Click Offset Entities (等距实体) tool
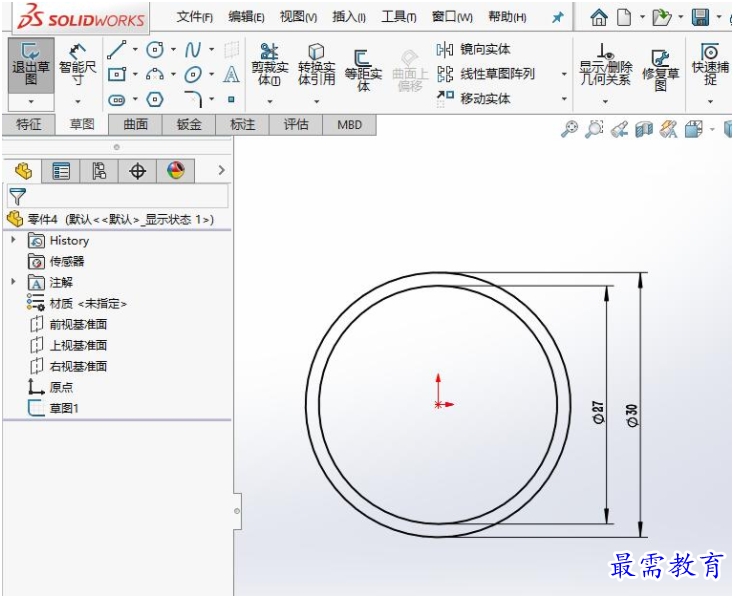The height and width of the screenshot is (597, 732). 363,70
